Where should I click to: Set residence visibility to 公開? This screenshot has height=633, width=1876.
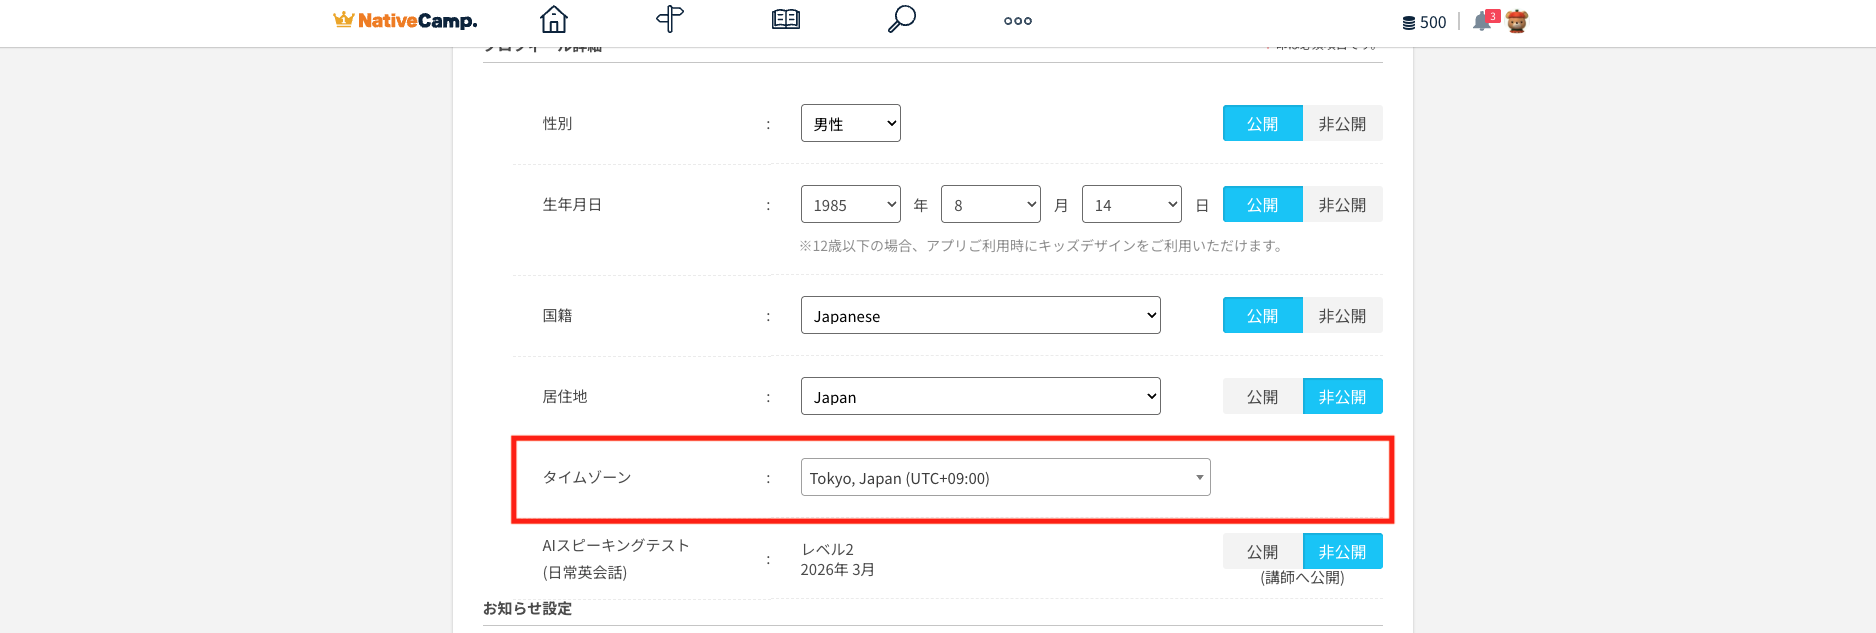[1262, 397]
